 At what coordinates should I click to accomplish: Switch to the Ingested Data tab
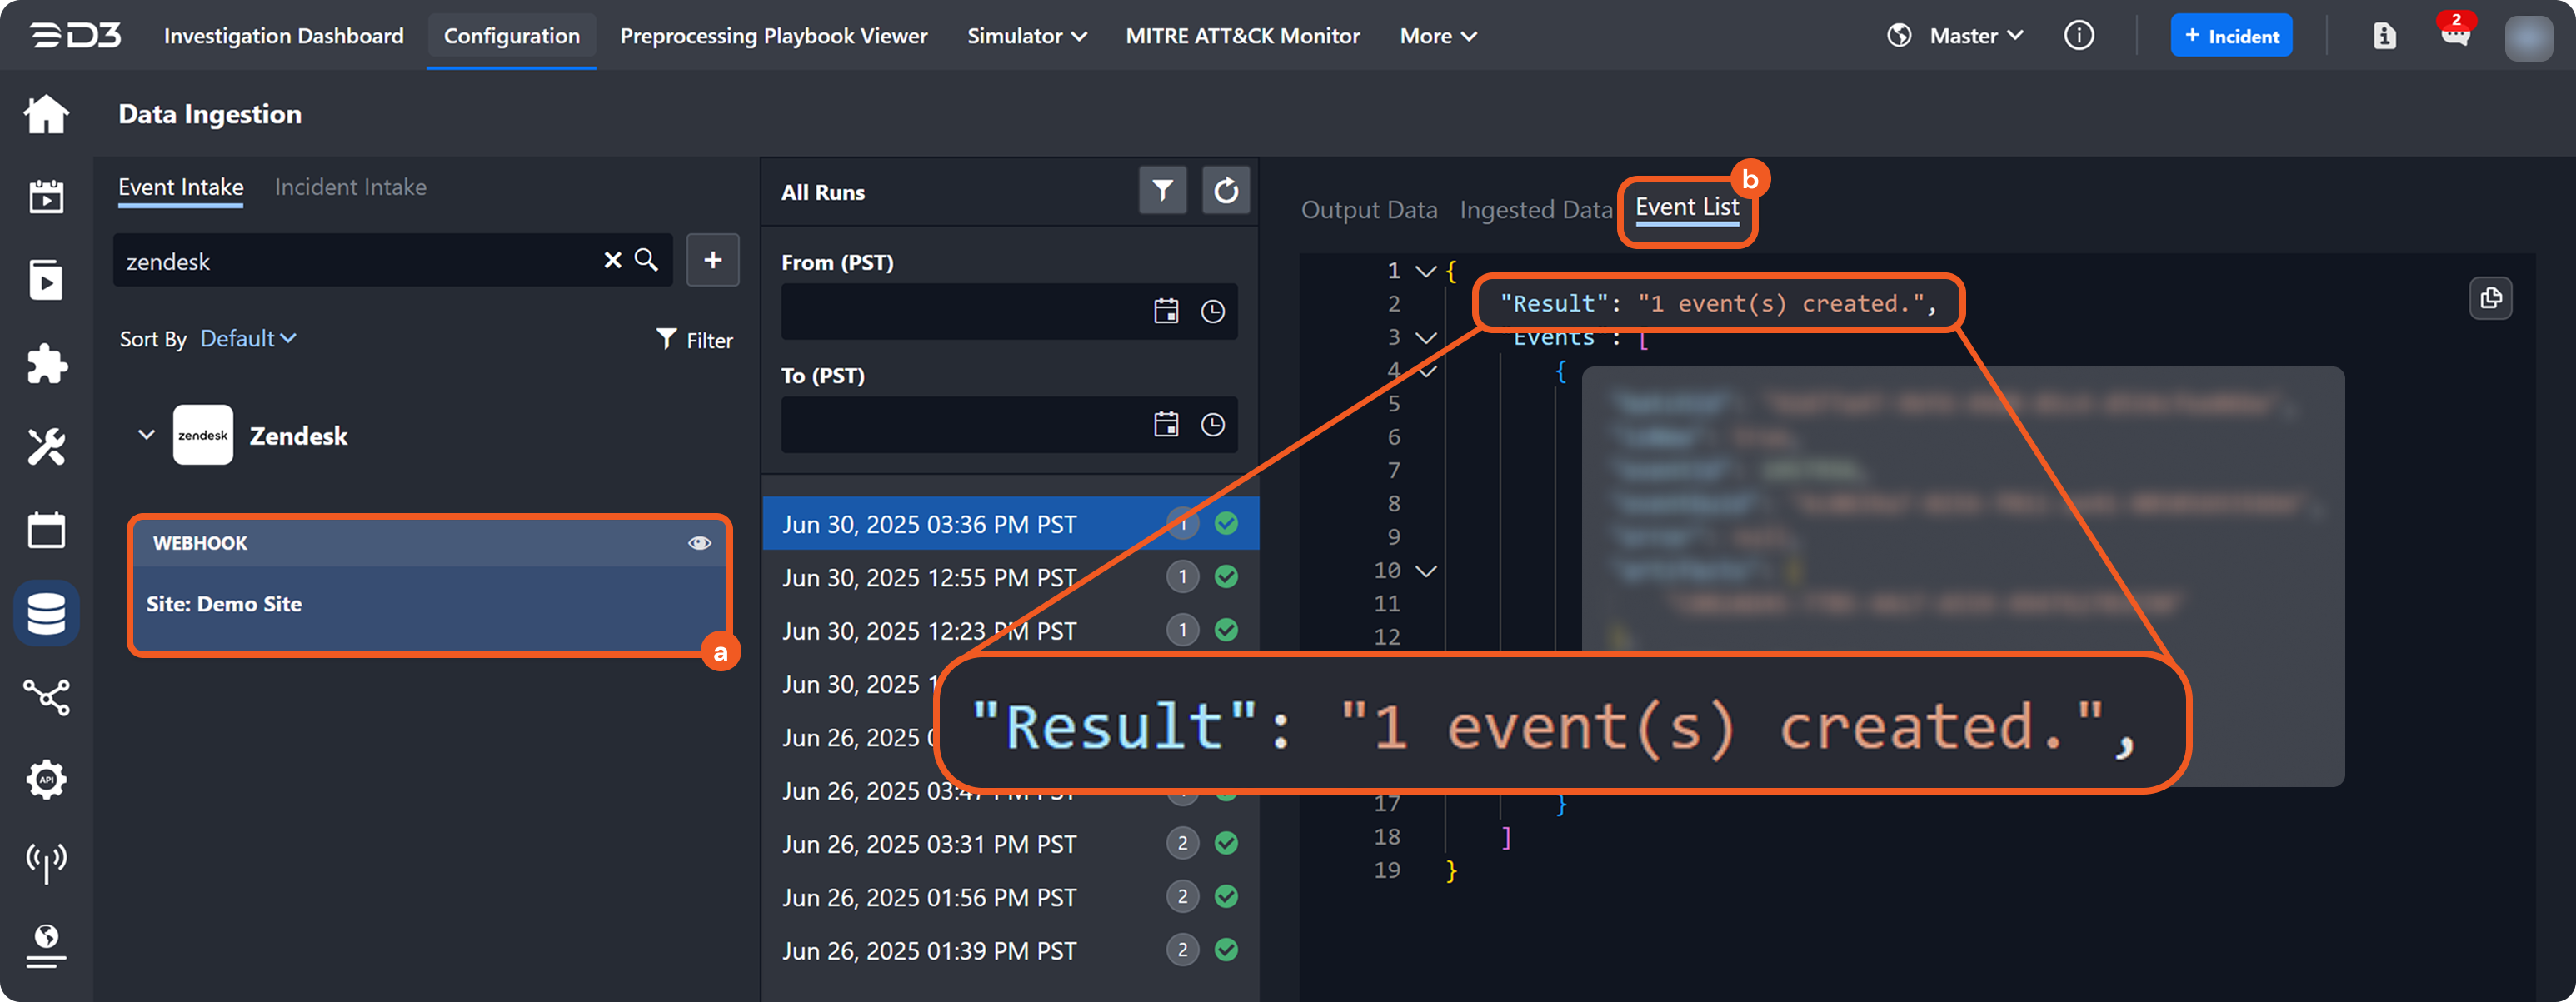[x=1536, y=210]
